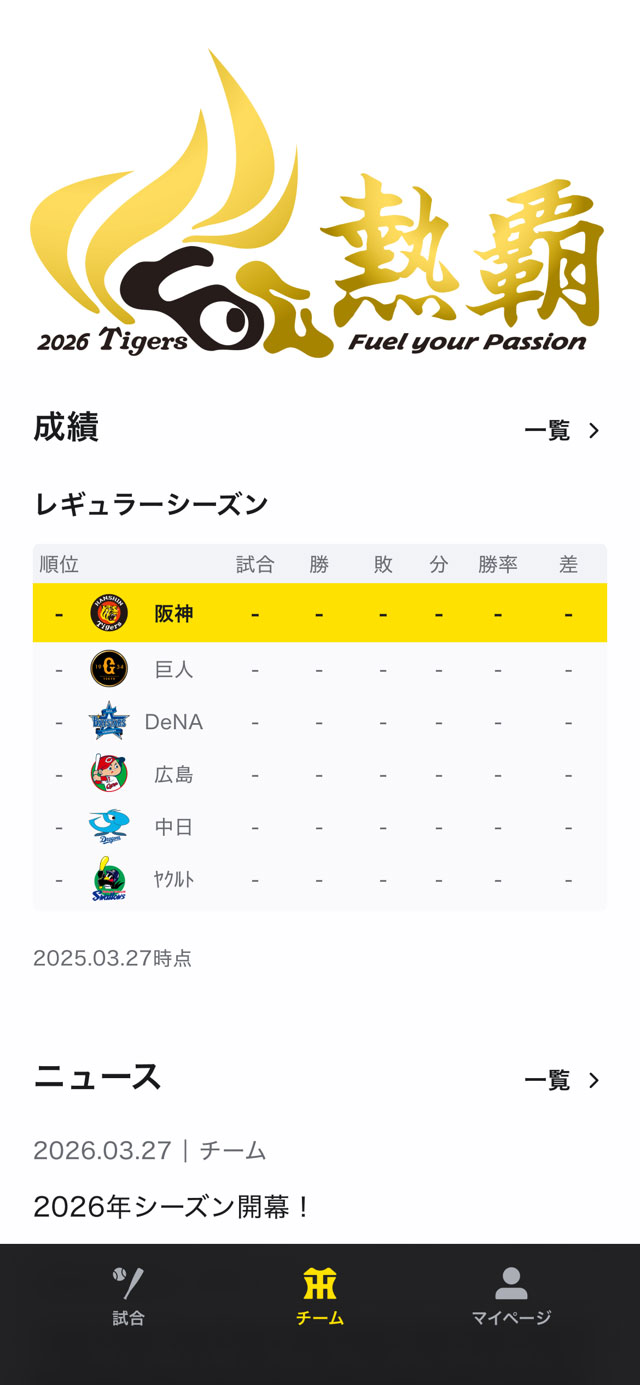Tap the 順位 column header

click(59, 565)
